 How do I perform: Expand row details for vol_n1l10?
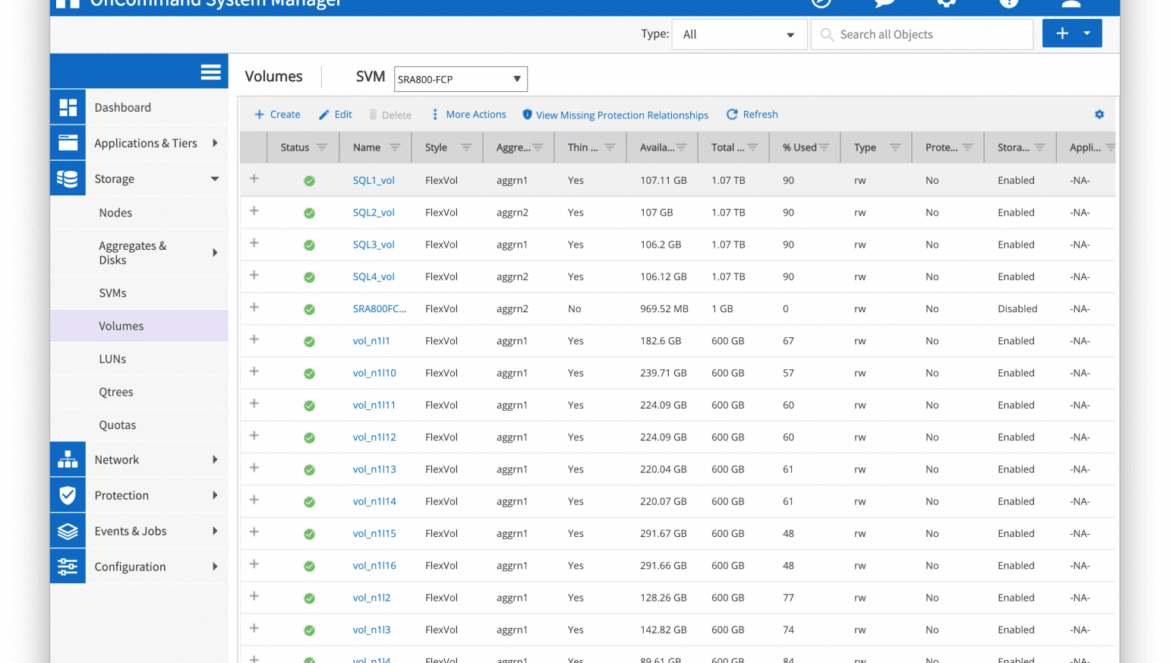click(x=254, y=371)
